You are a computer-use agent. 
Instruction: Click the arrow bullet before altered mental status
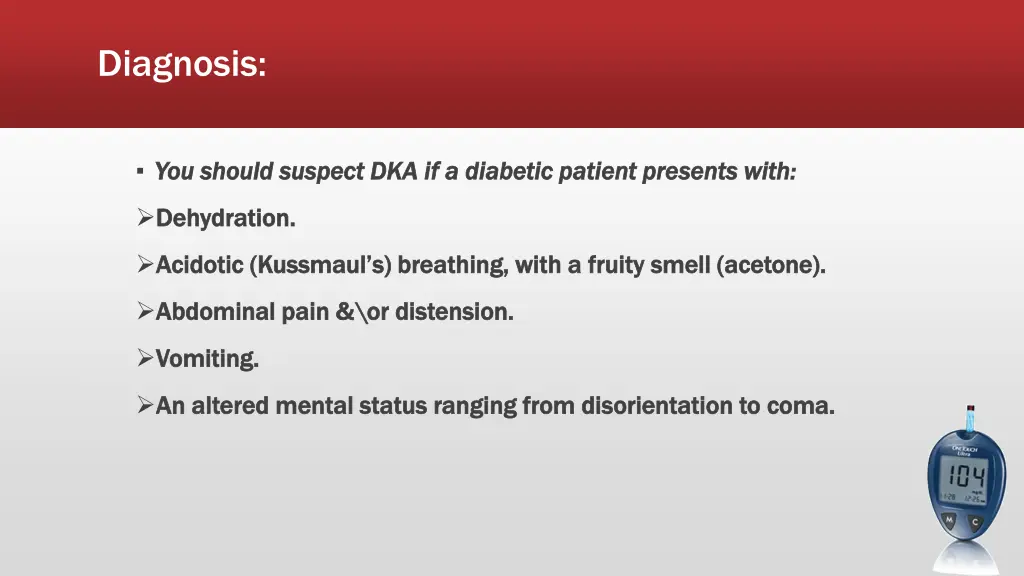[144, 406]
